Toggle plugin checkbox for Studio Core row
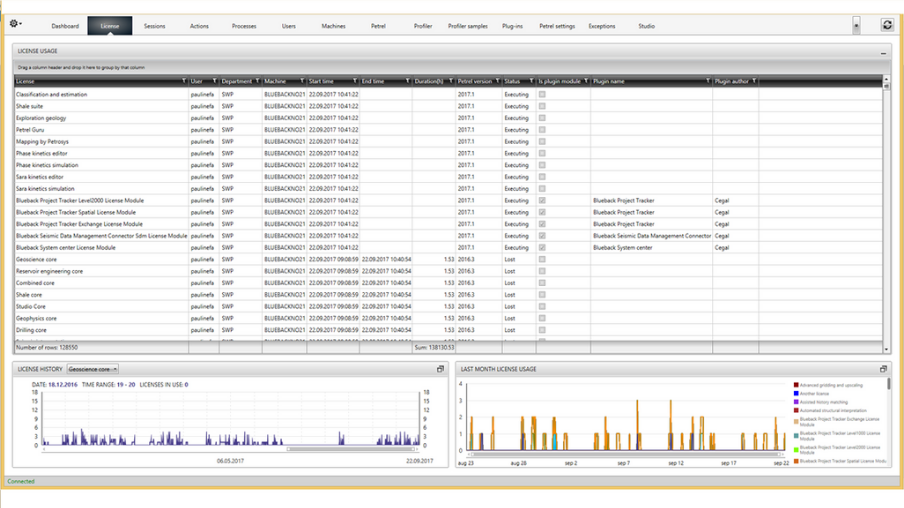 tap(542, 307)
